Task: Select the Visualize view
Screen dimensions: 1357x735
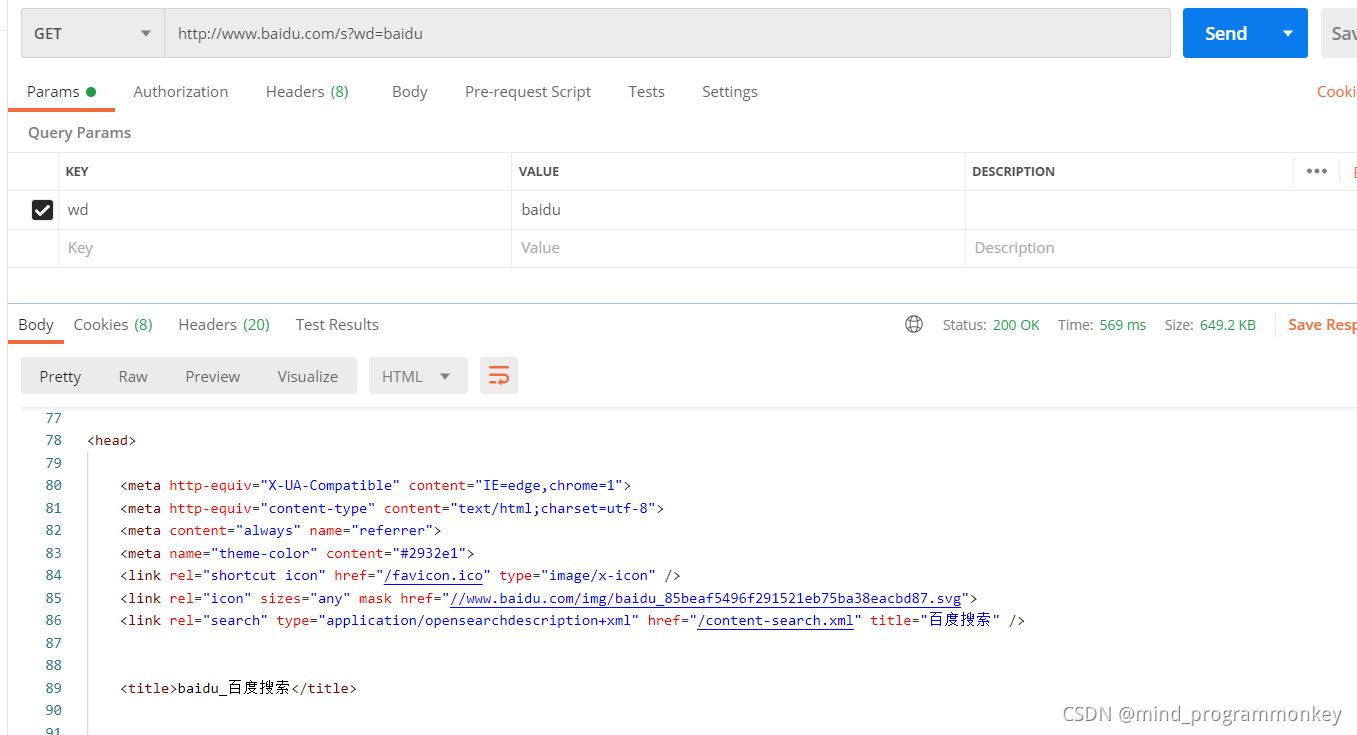Action: pos(308,376)
